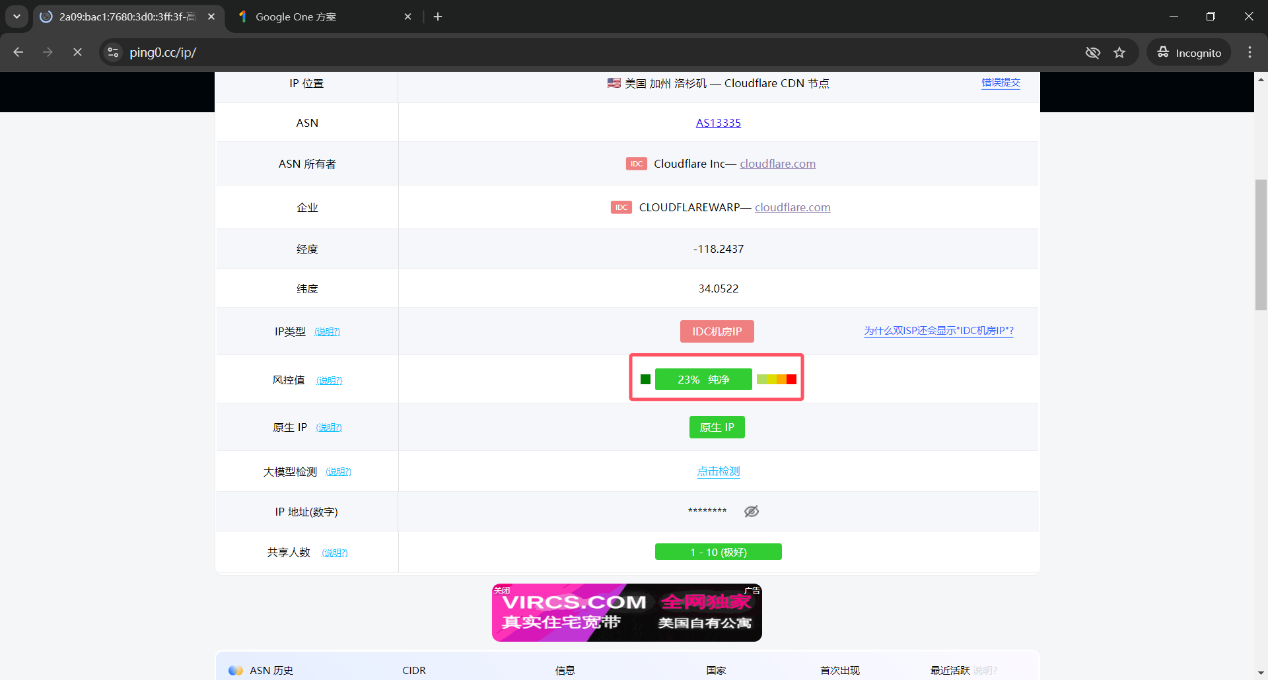Click the 23% 纯净 risk bar
1268x680 pixels.
coord(703,379)
